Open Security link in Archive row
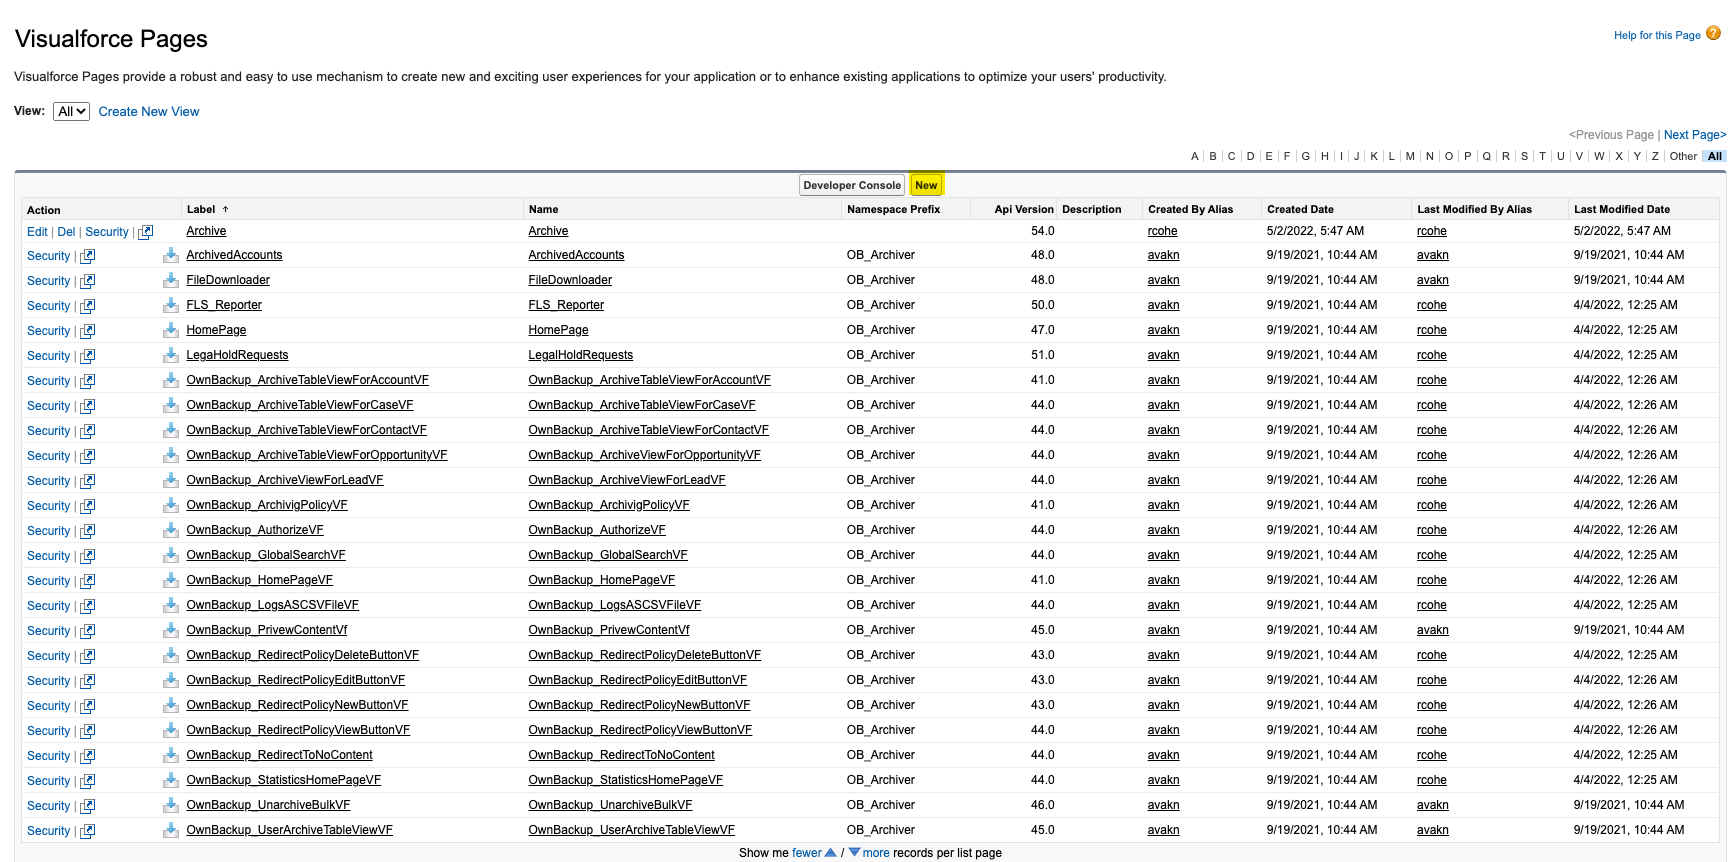This screenshot has height=862, width=1734. tap(107, 232)
